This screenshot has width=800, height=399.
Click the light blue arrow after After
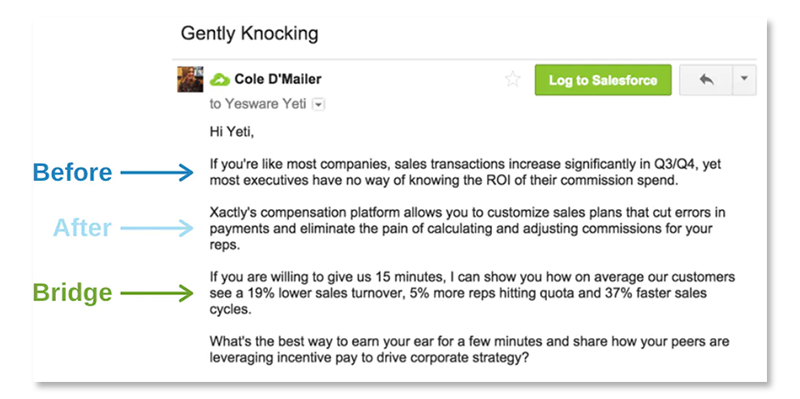[157, 229]
